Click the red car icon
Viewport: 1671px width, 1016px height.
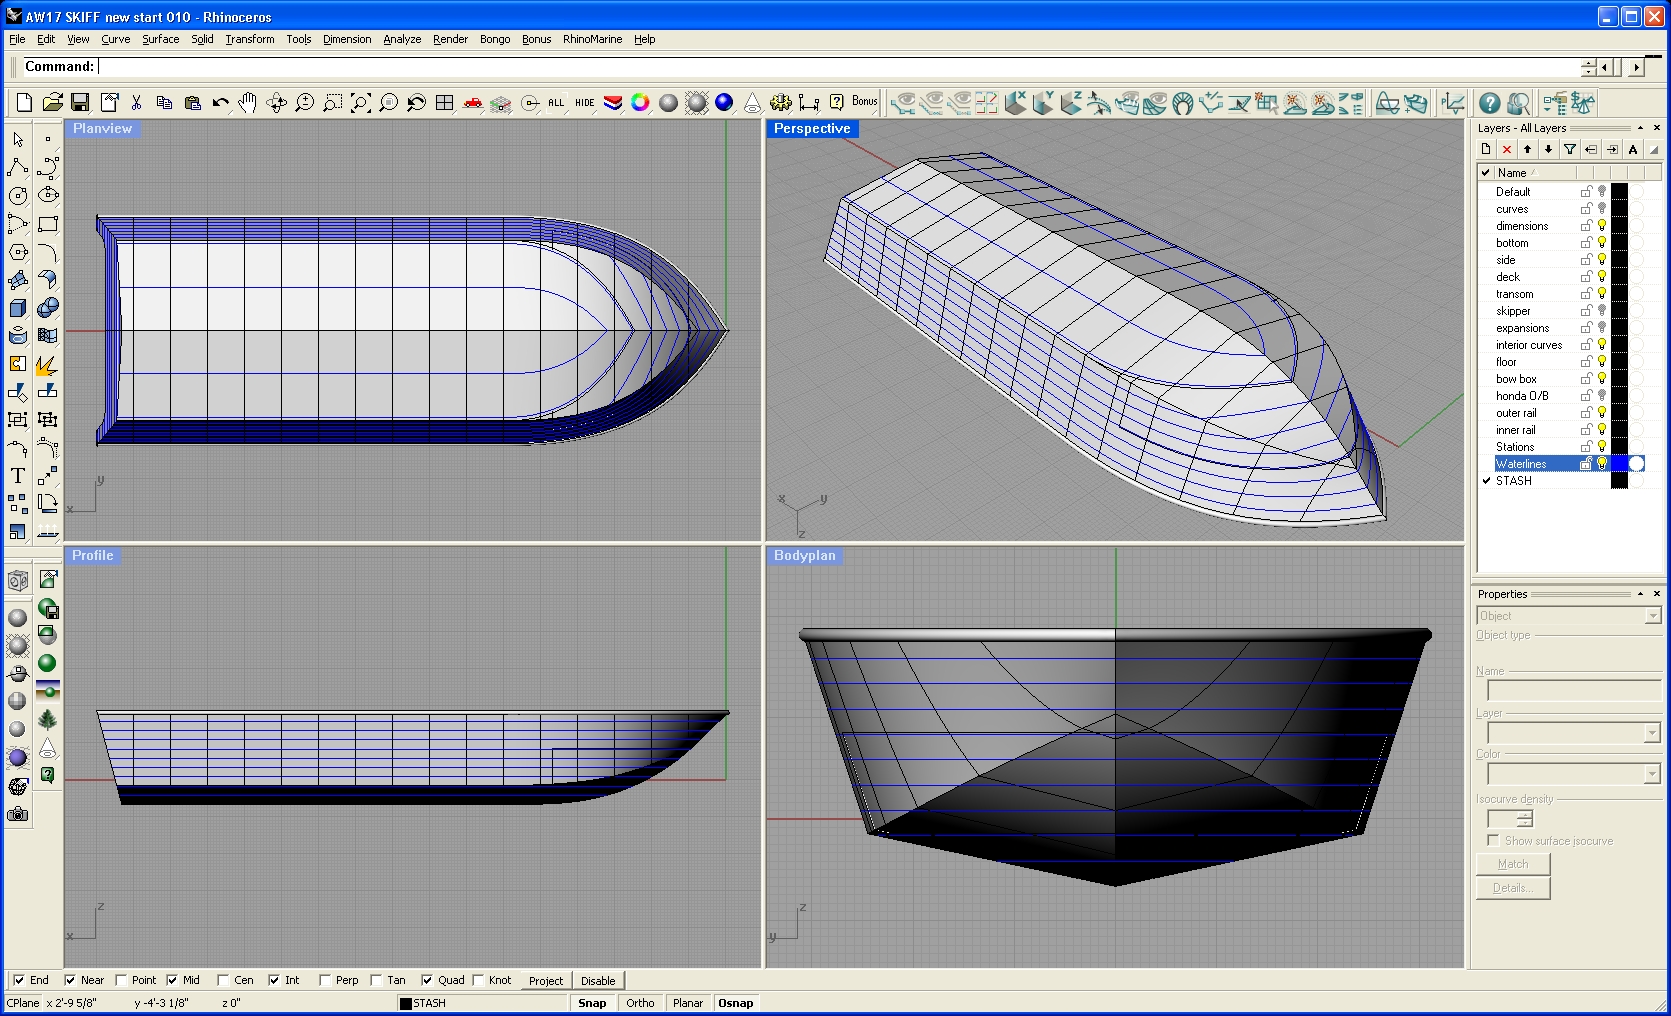(x=472, y=103)
